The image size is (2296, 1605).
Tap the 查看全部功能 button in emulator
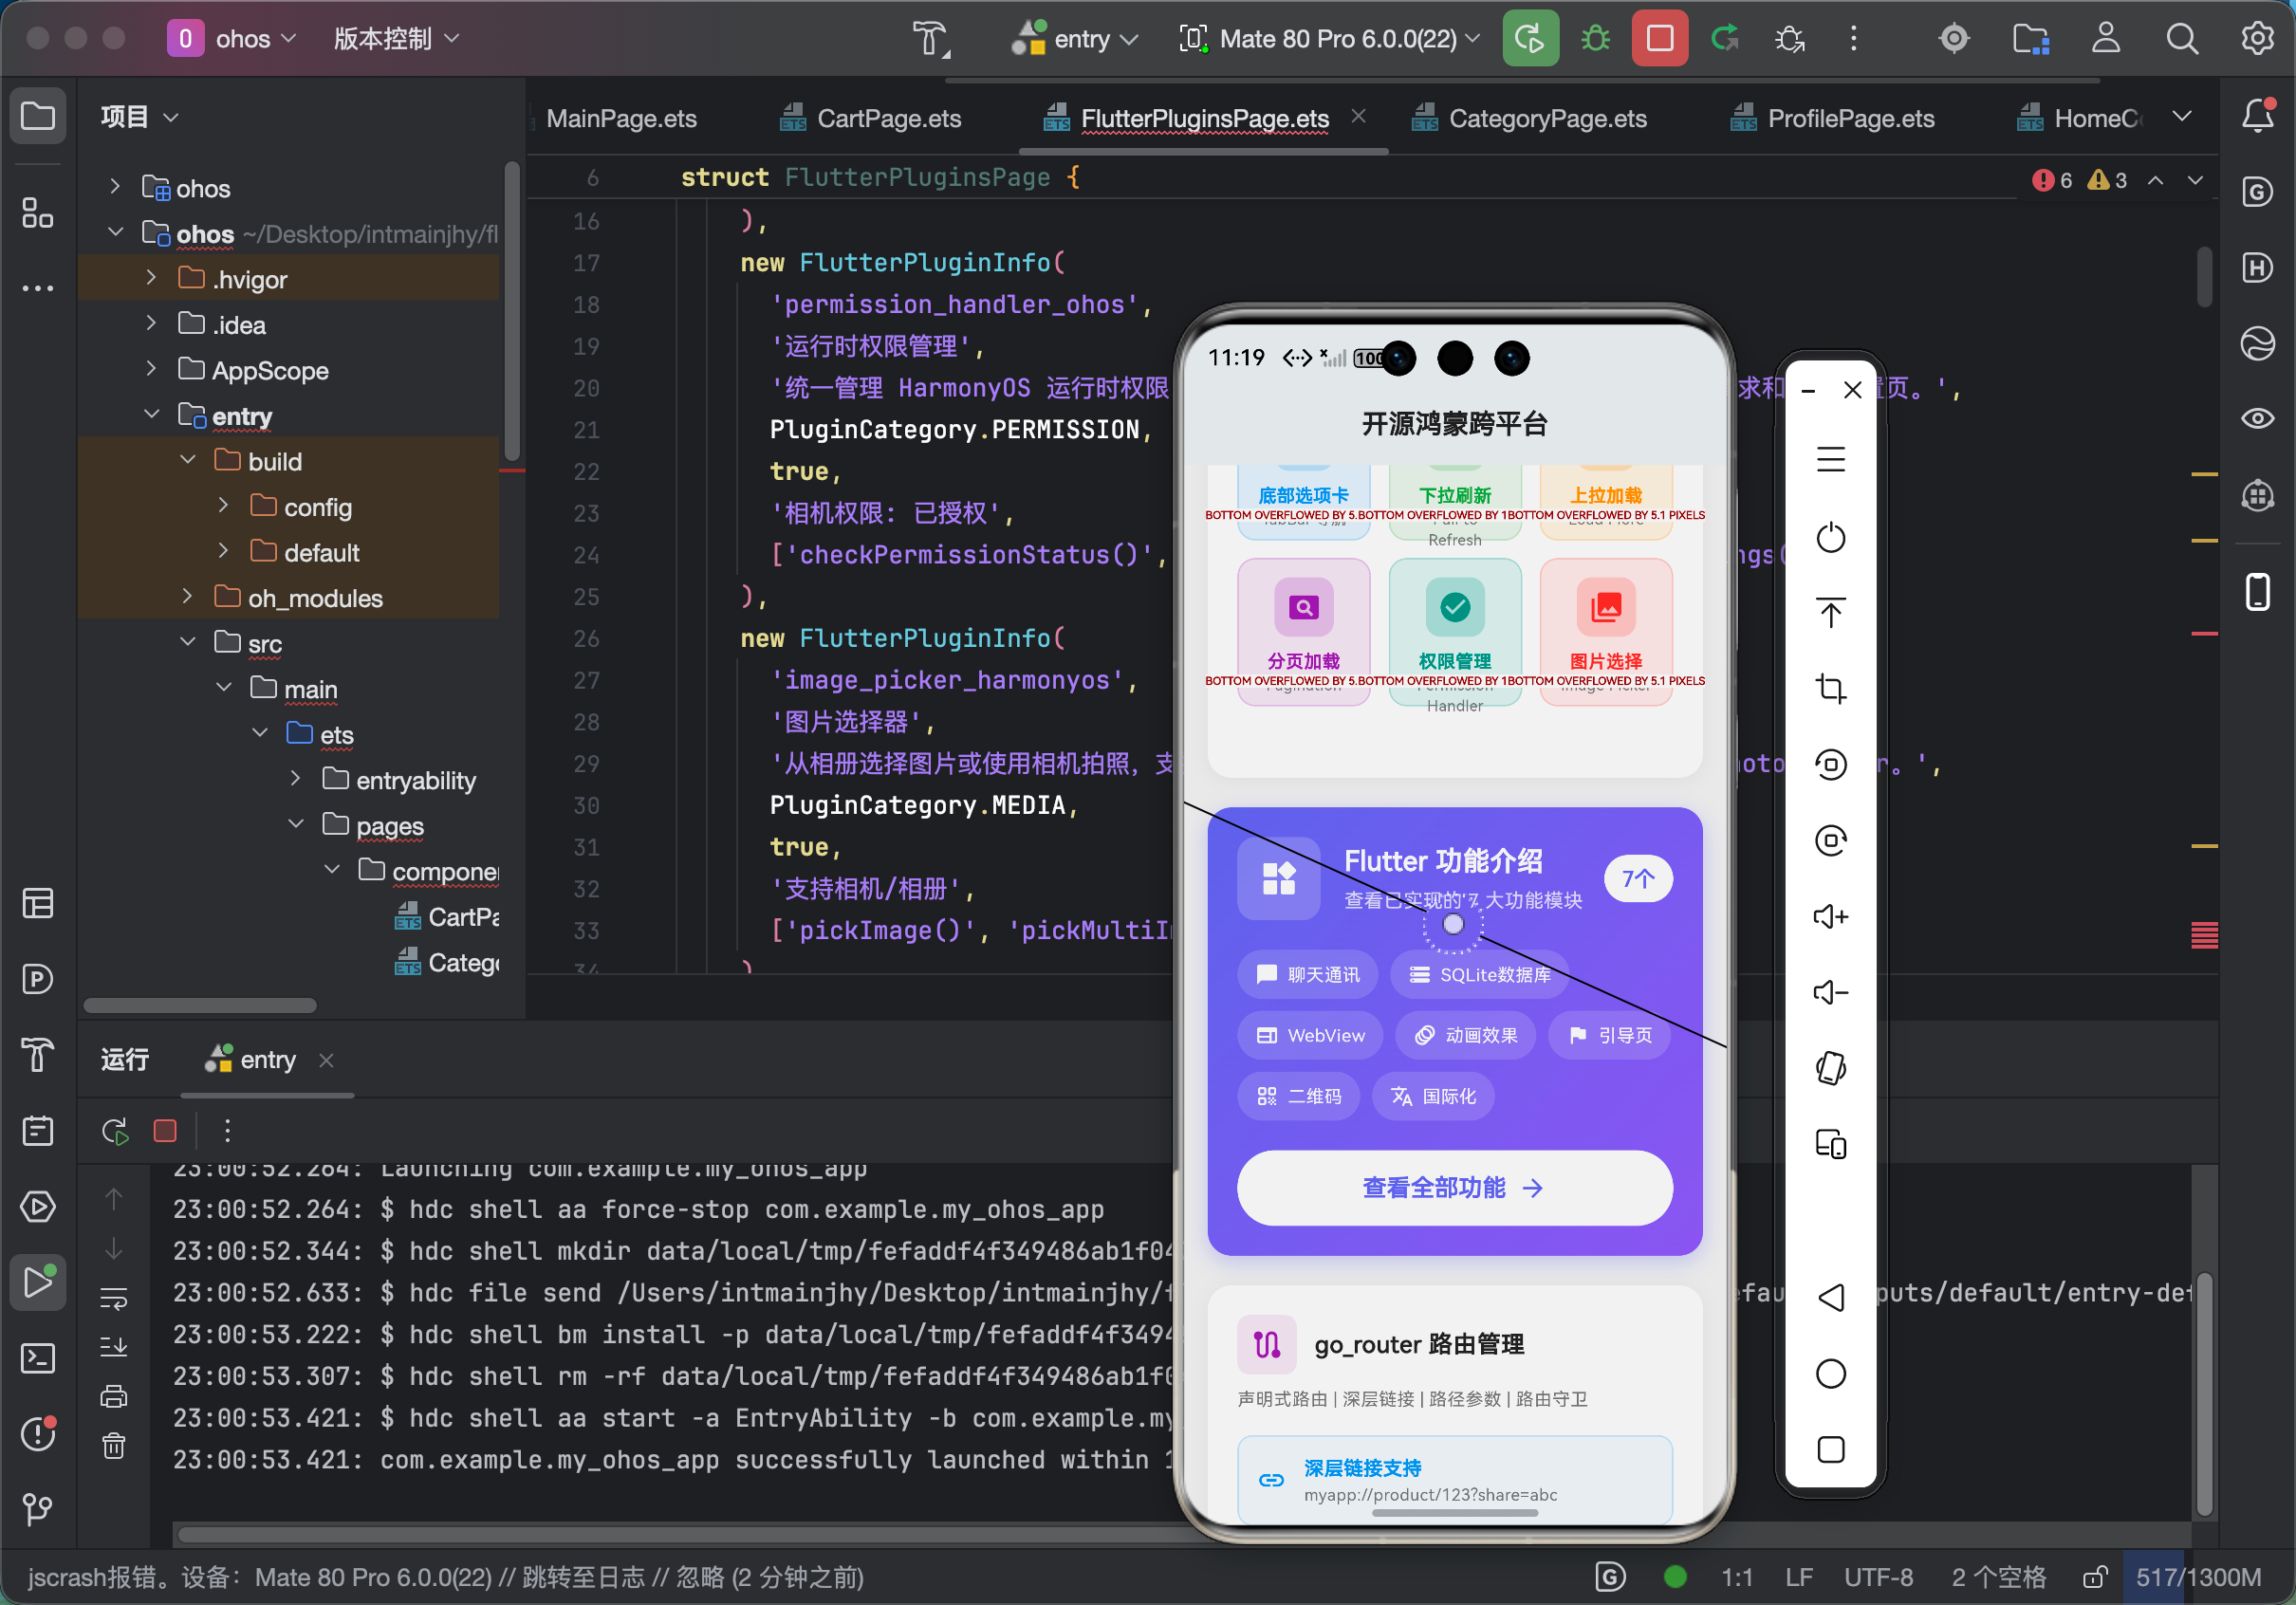pyautogui.click(x=1454, y=1187)
